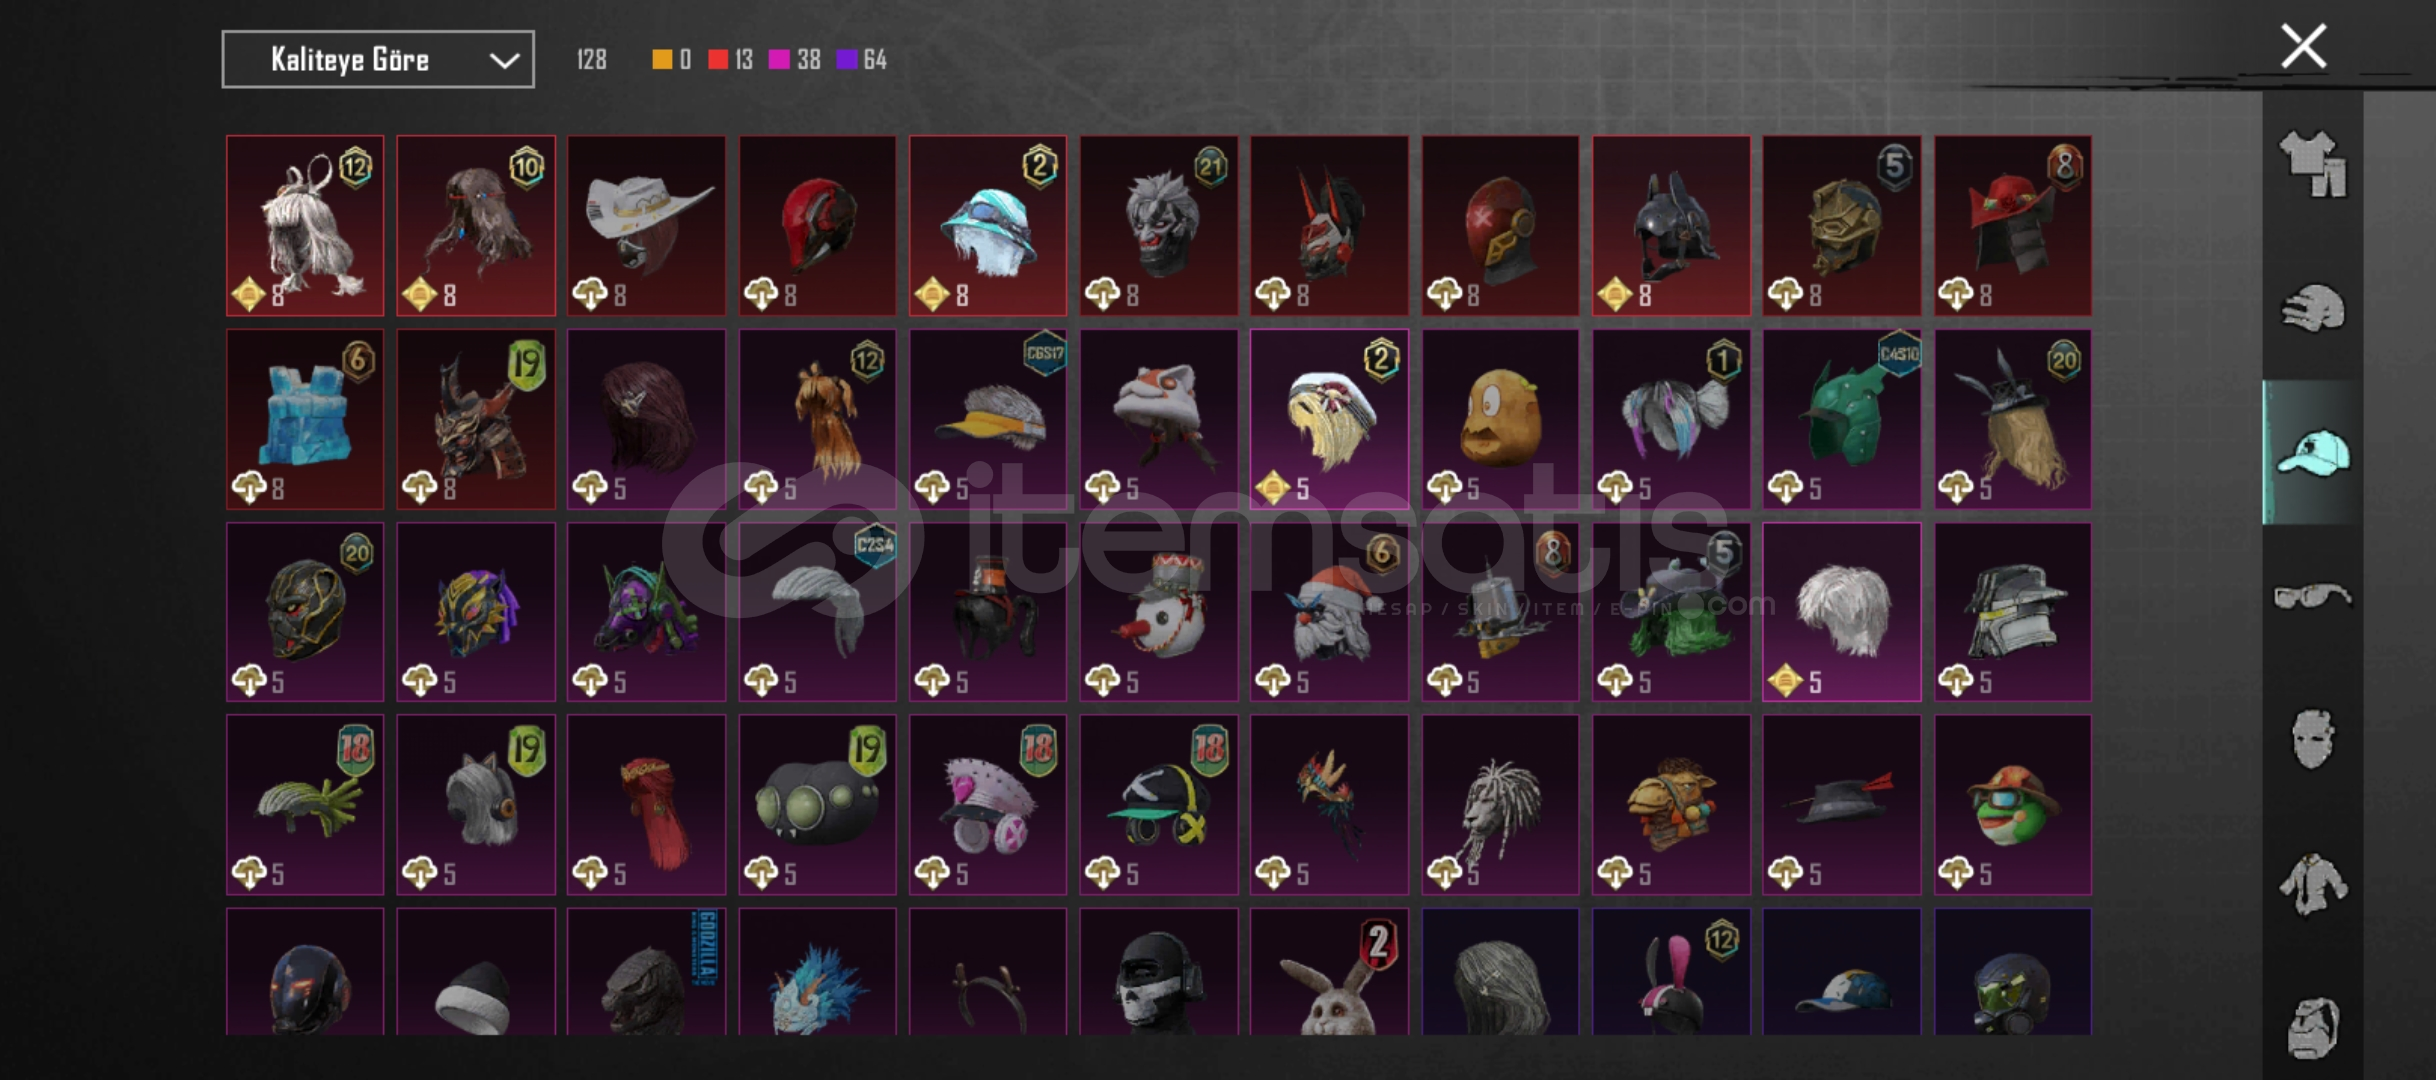The height and width of the screenshot is (1080, 2436).
Task: Filter by the orange quality swatch
Action: (662, 60)
